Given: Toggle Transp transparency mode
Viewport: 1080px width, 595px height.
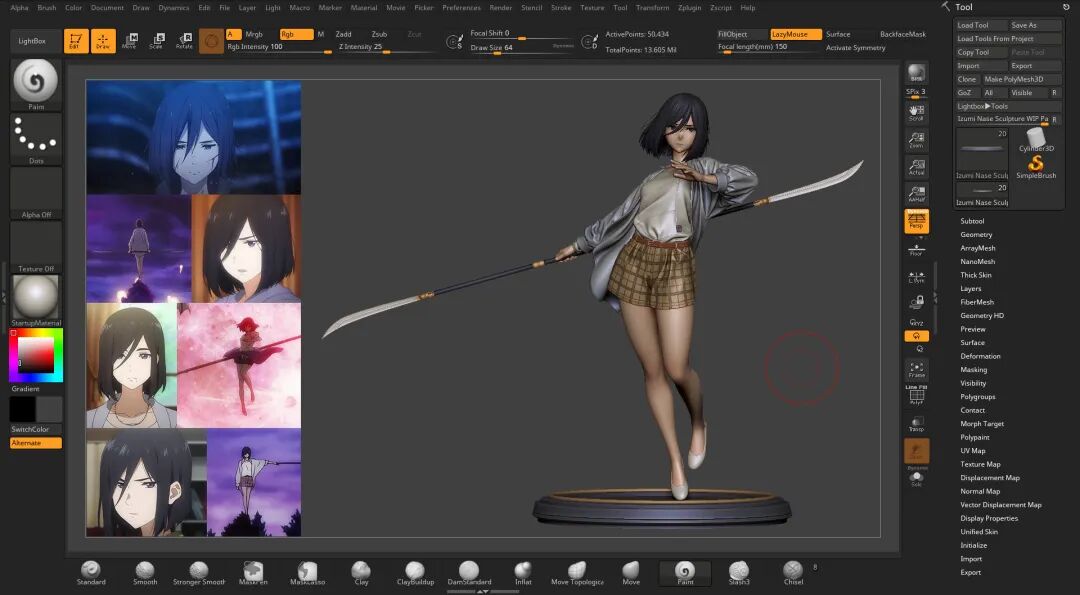Looking at the screenshot, I should [916, 424].
